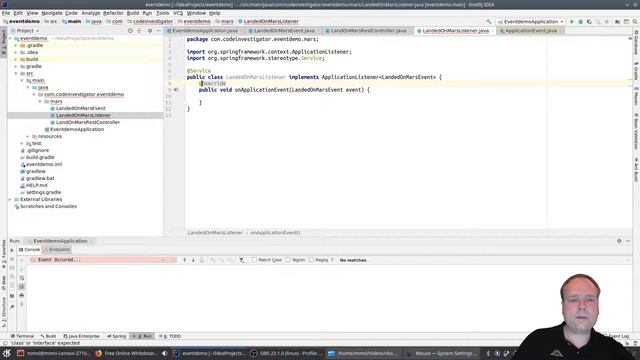Toggle Match Case checkbox
Viewport: 640px width, 360px height.
pos(254,260)
